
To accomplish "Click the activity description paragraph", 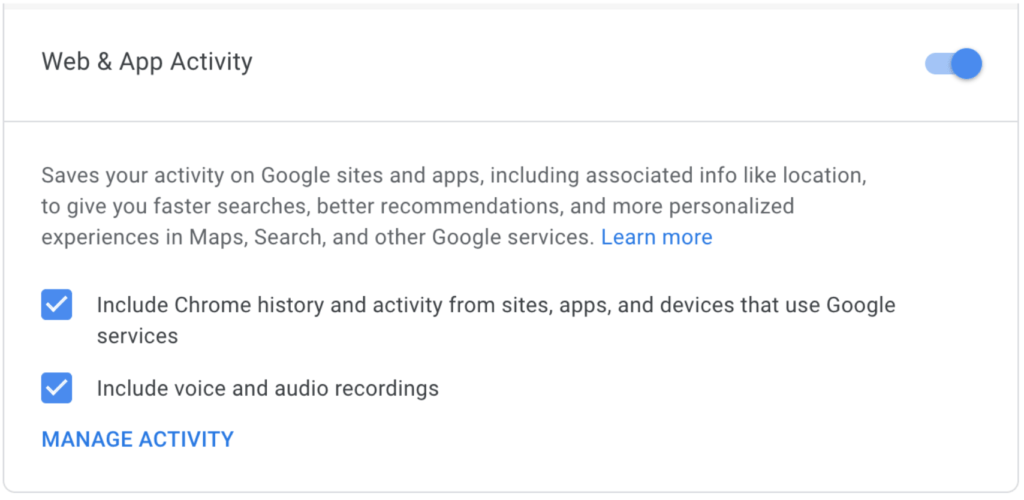I will pyautogui.click(x=450, y=207).
